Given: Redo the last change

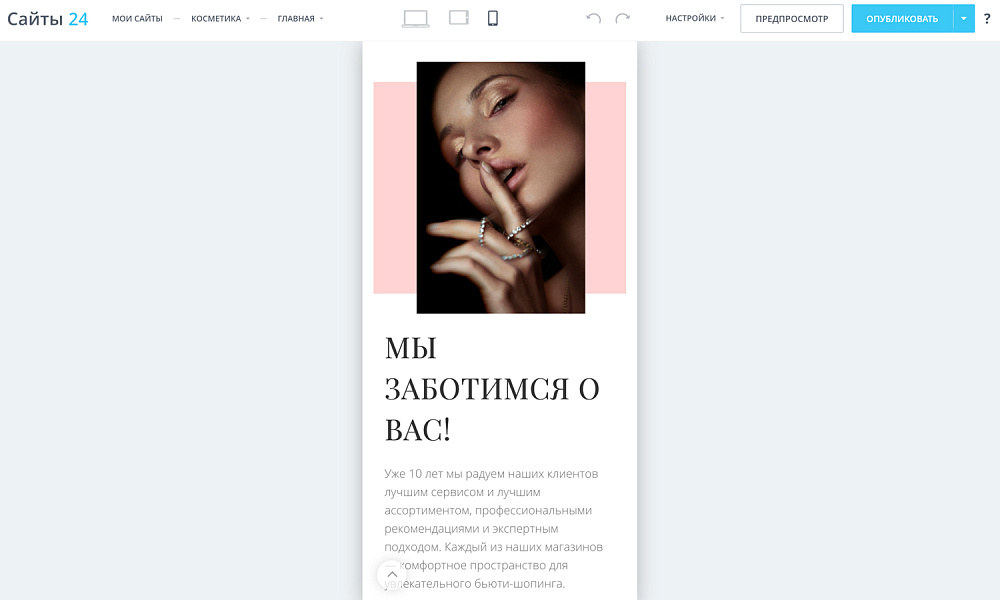Looking at the screenshot, I should tap(621, 17).
